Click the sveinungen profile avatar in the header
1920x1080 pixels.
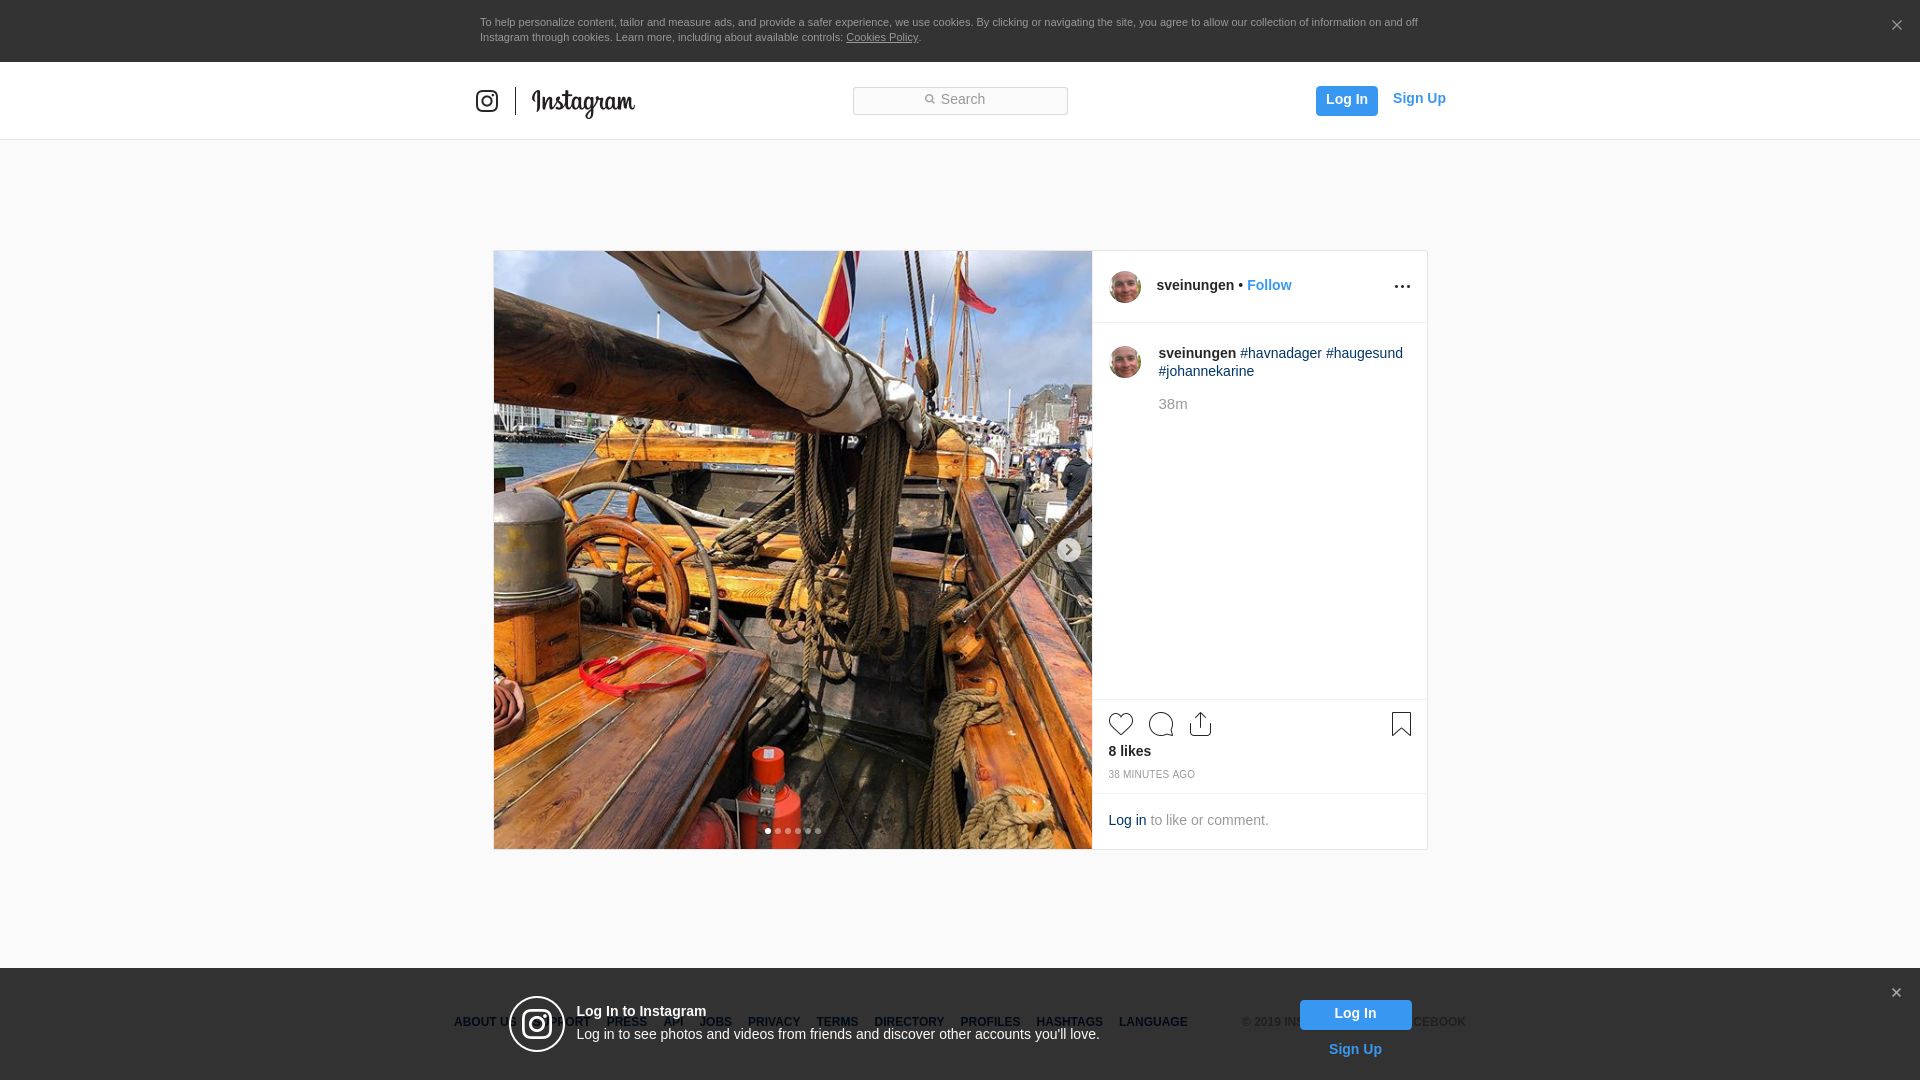click(1125, 287)
